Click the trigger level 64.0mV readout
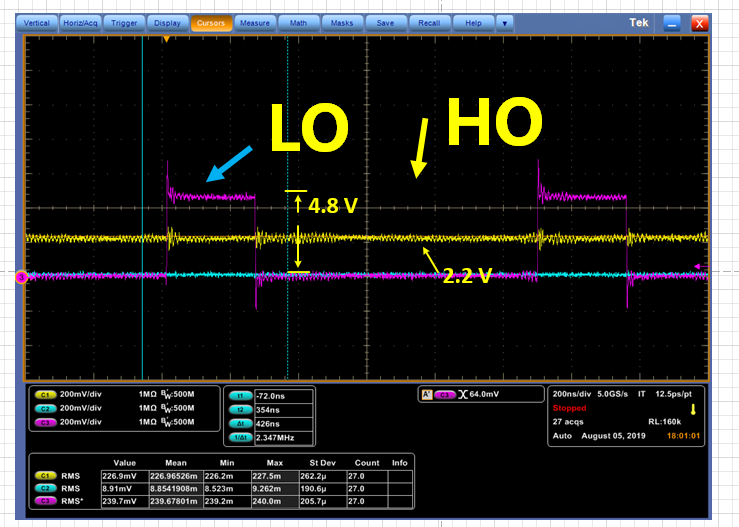739x527 pixels. point(484,394)
